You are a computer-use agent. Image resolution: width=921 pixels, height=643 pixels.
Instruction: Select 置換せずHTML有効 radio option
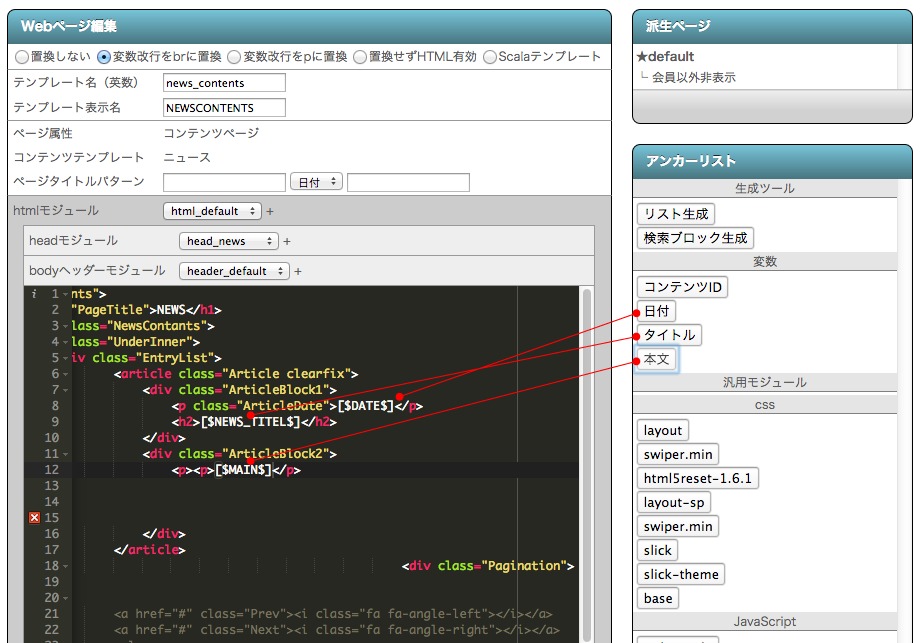(360, 57)
